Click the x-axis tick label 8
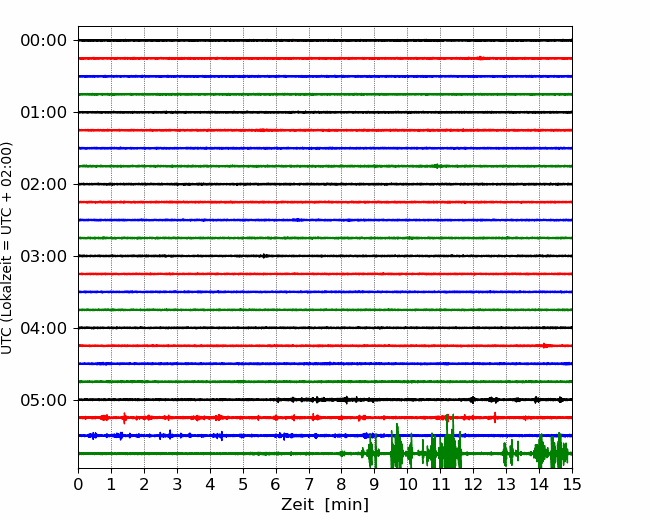The image size is (650, 520). click(342, 484)
